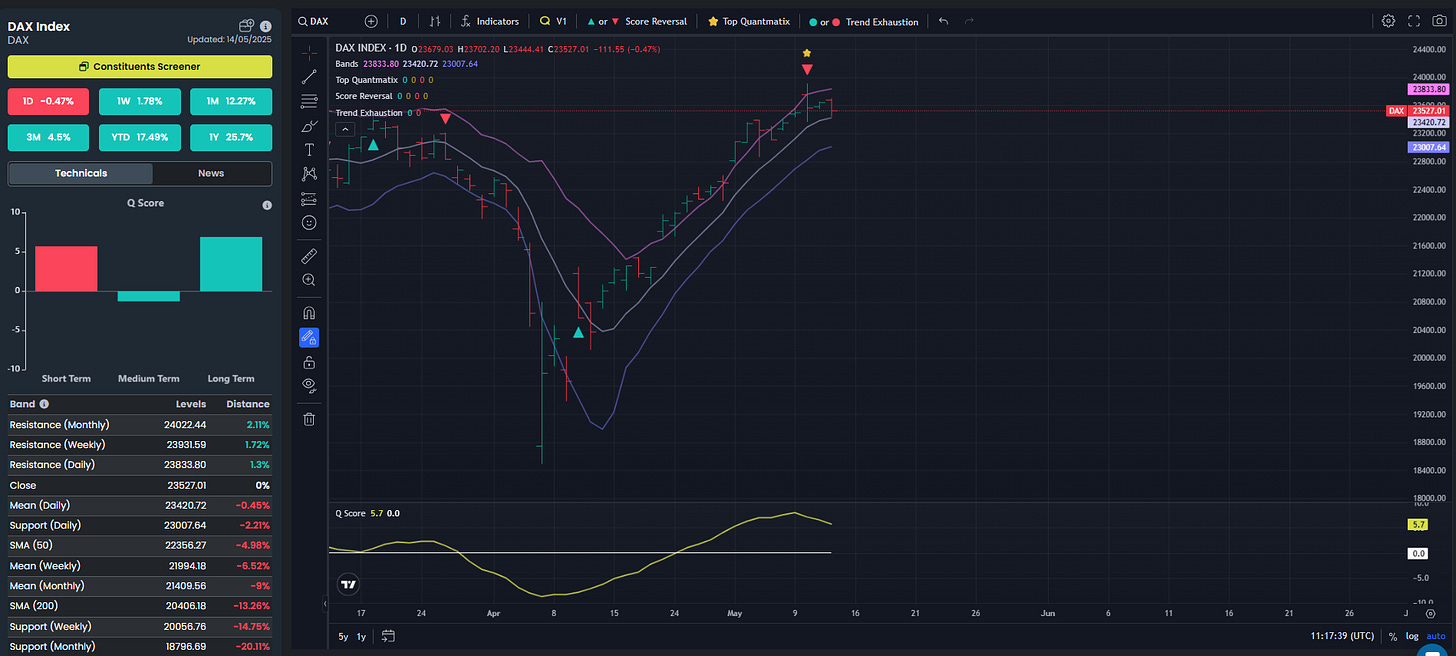Open the chart patterns tool
The height and width of the screenshot is (656, 1456).
tap(309, 174)
